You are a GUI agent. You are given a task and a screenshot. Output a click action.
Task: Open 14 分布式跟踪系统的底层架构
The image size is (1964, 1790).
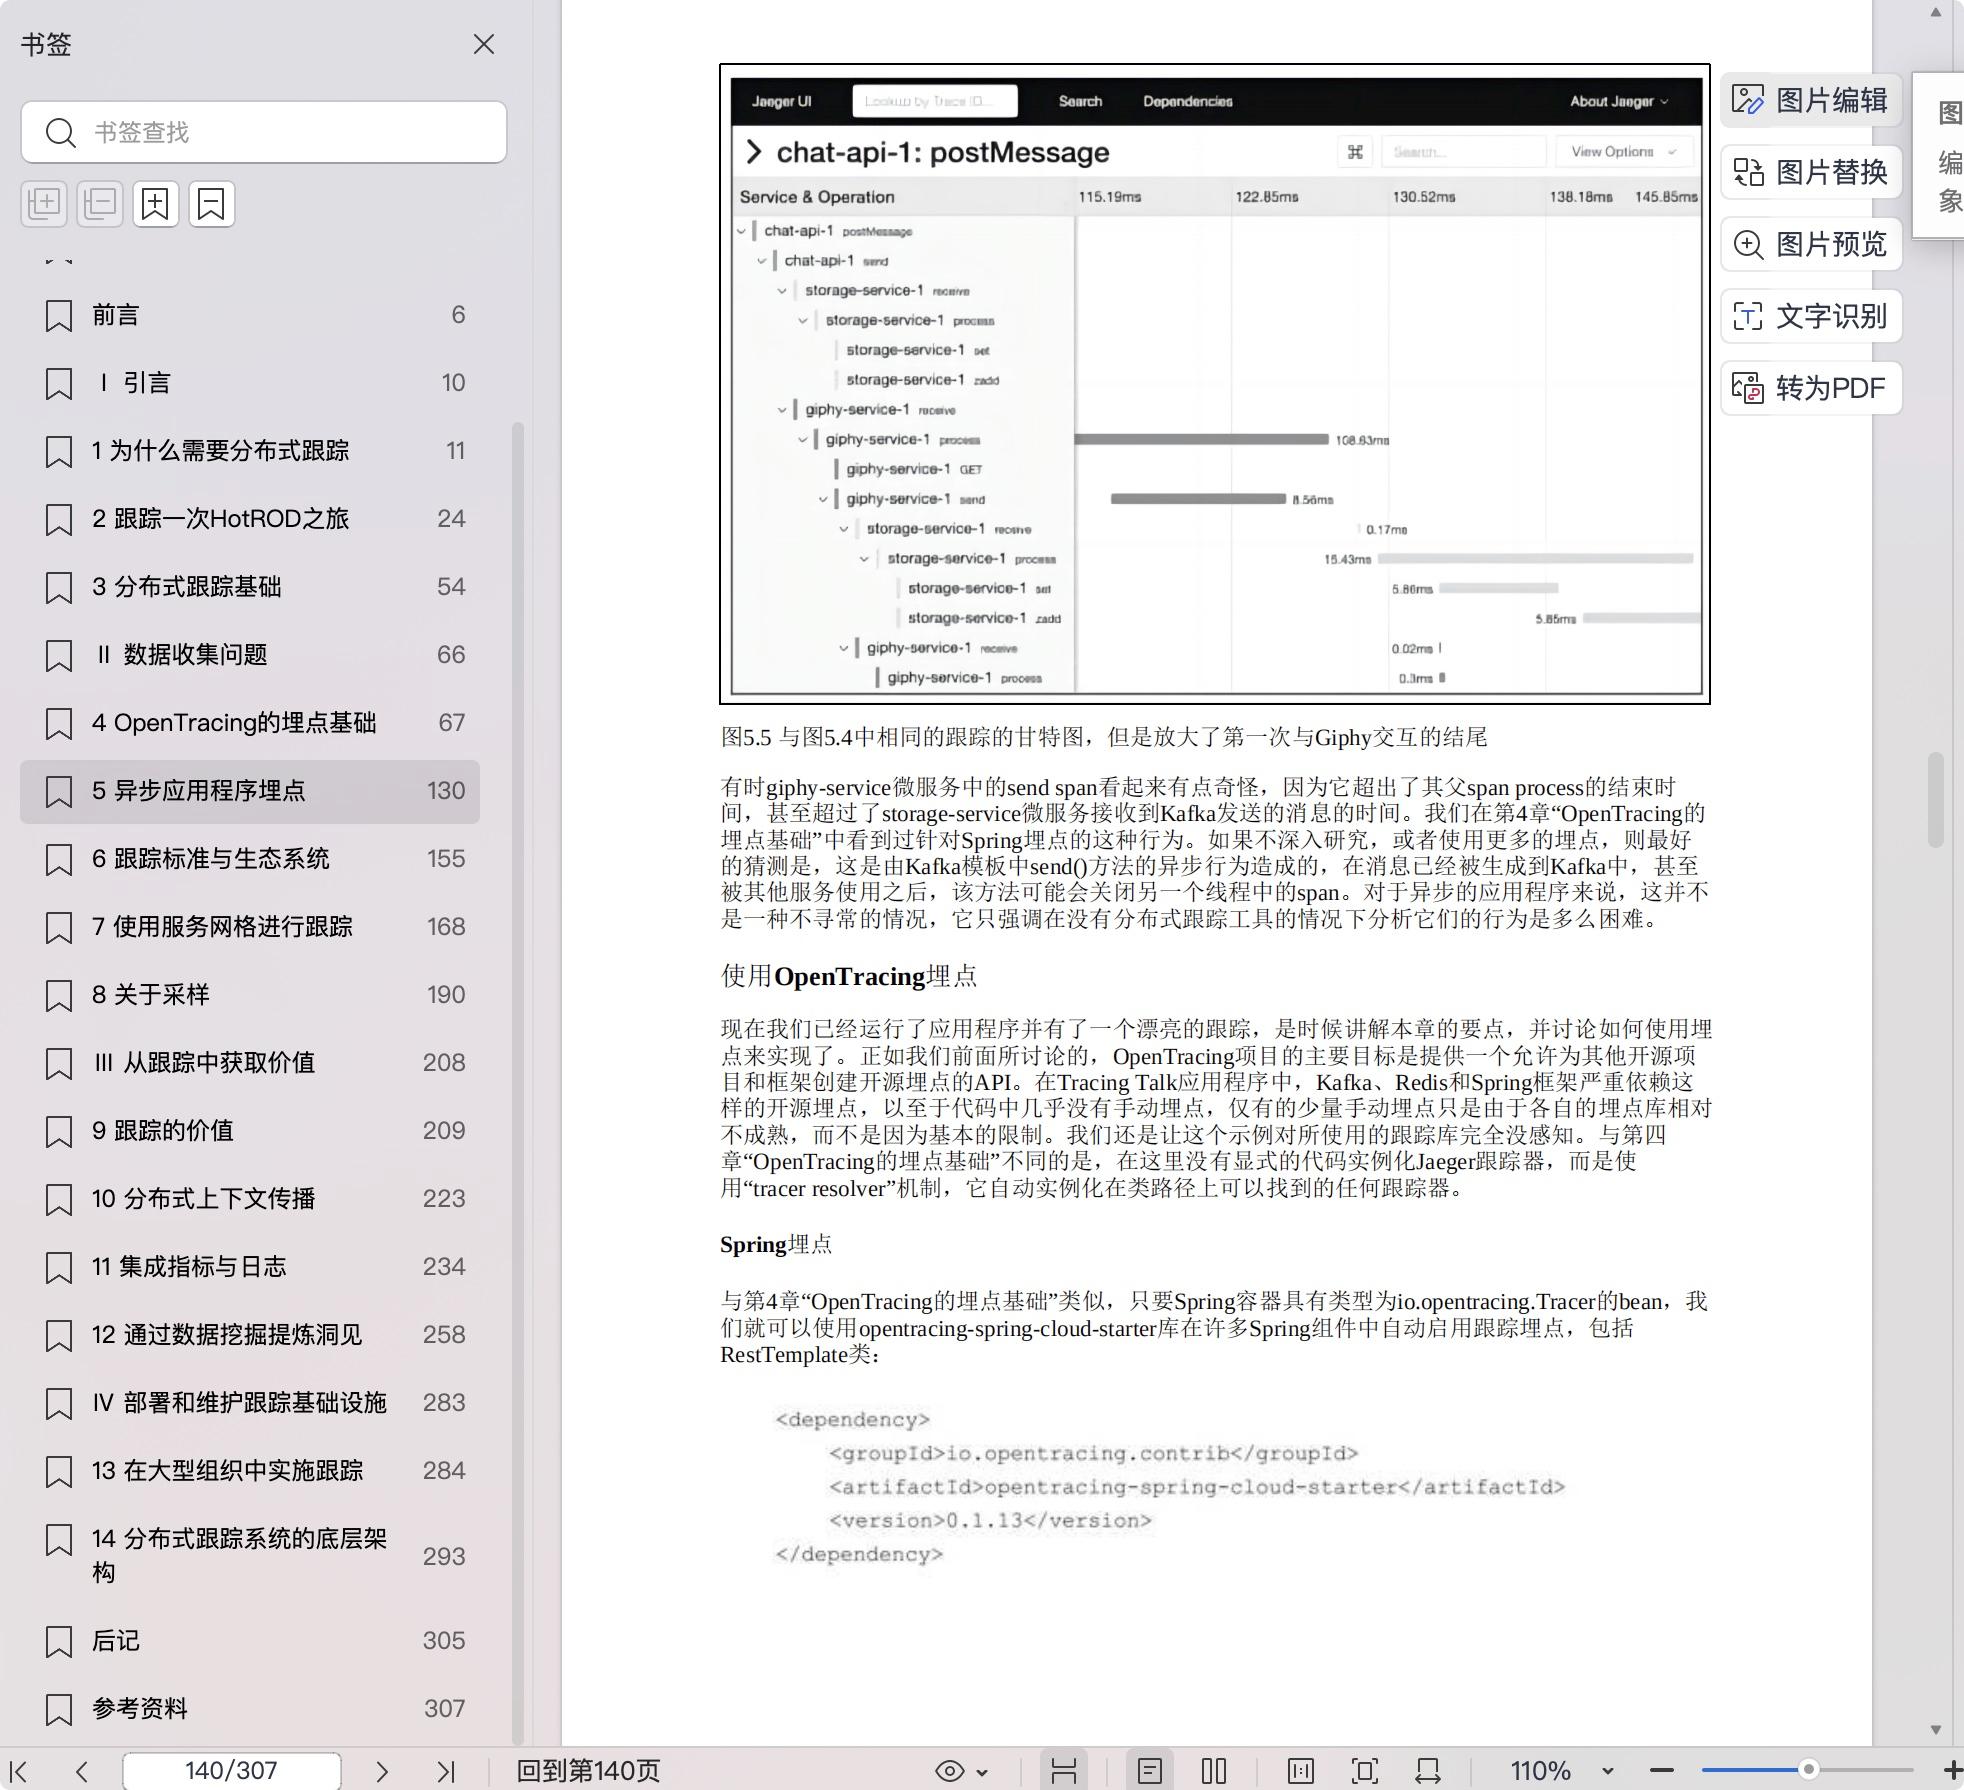pos(250,1555)
